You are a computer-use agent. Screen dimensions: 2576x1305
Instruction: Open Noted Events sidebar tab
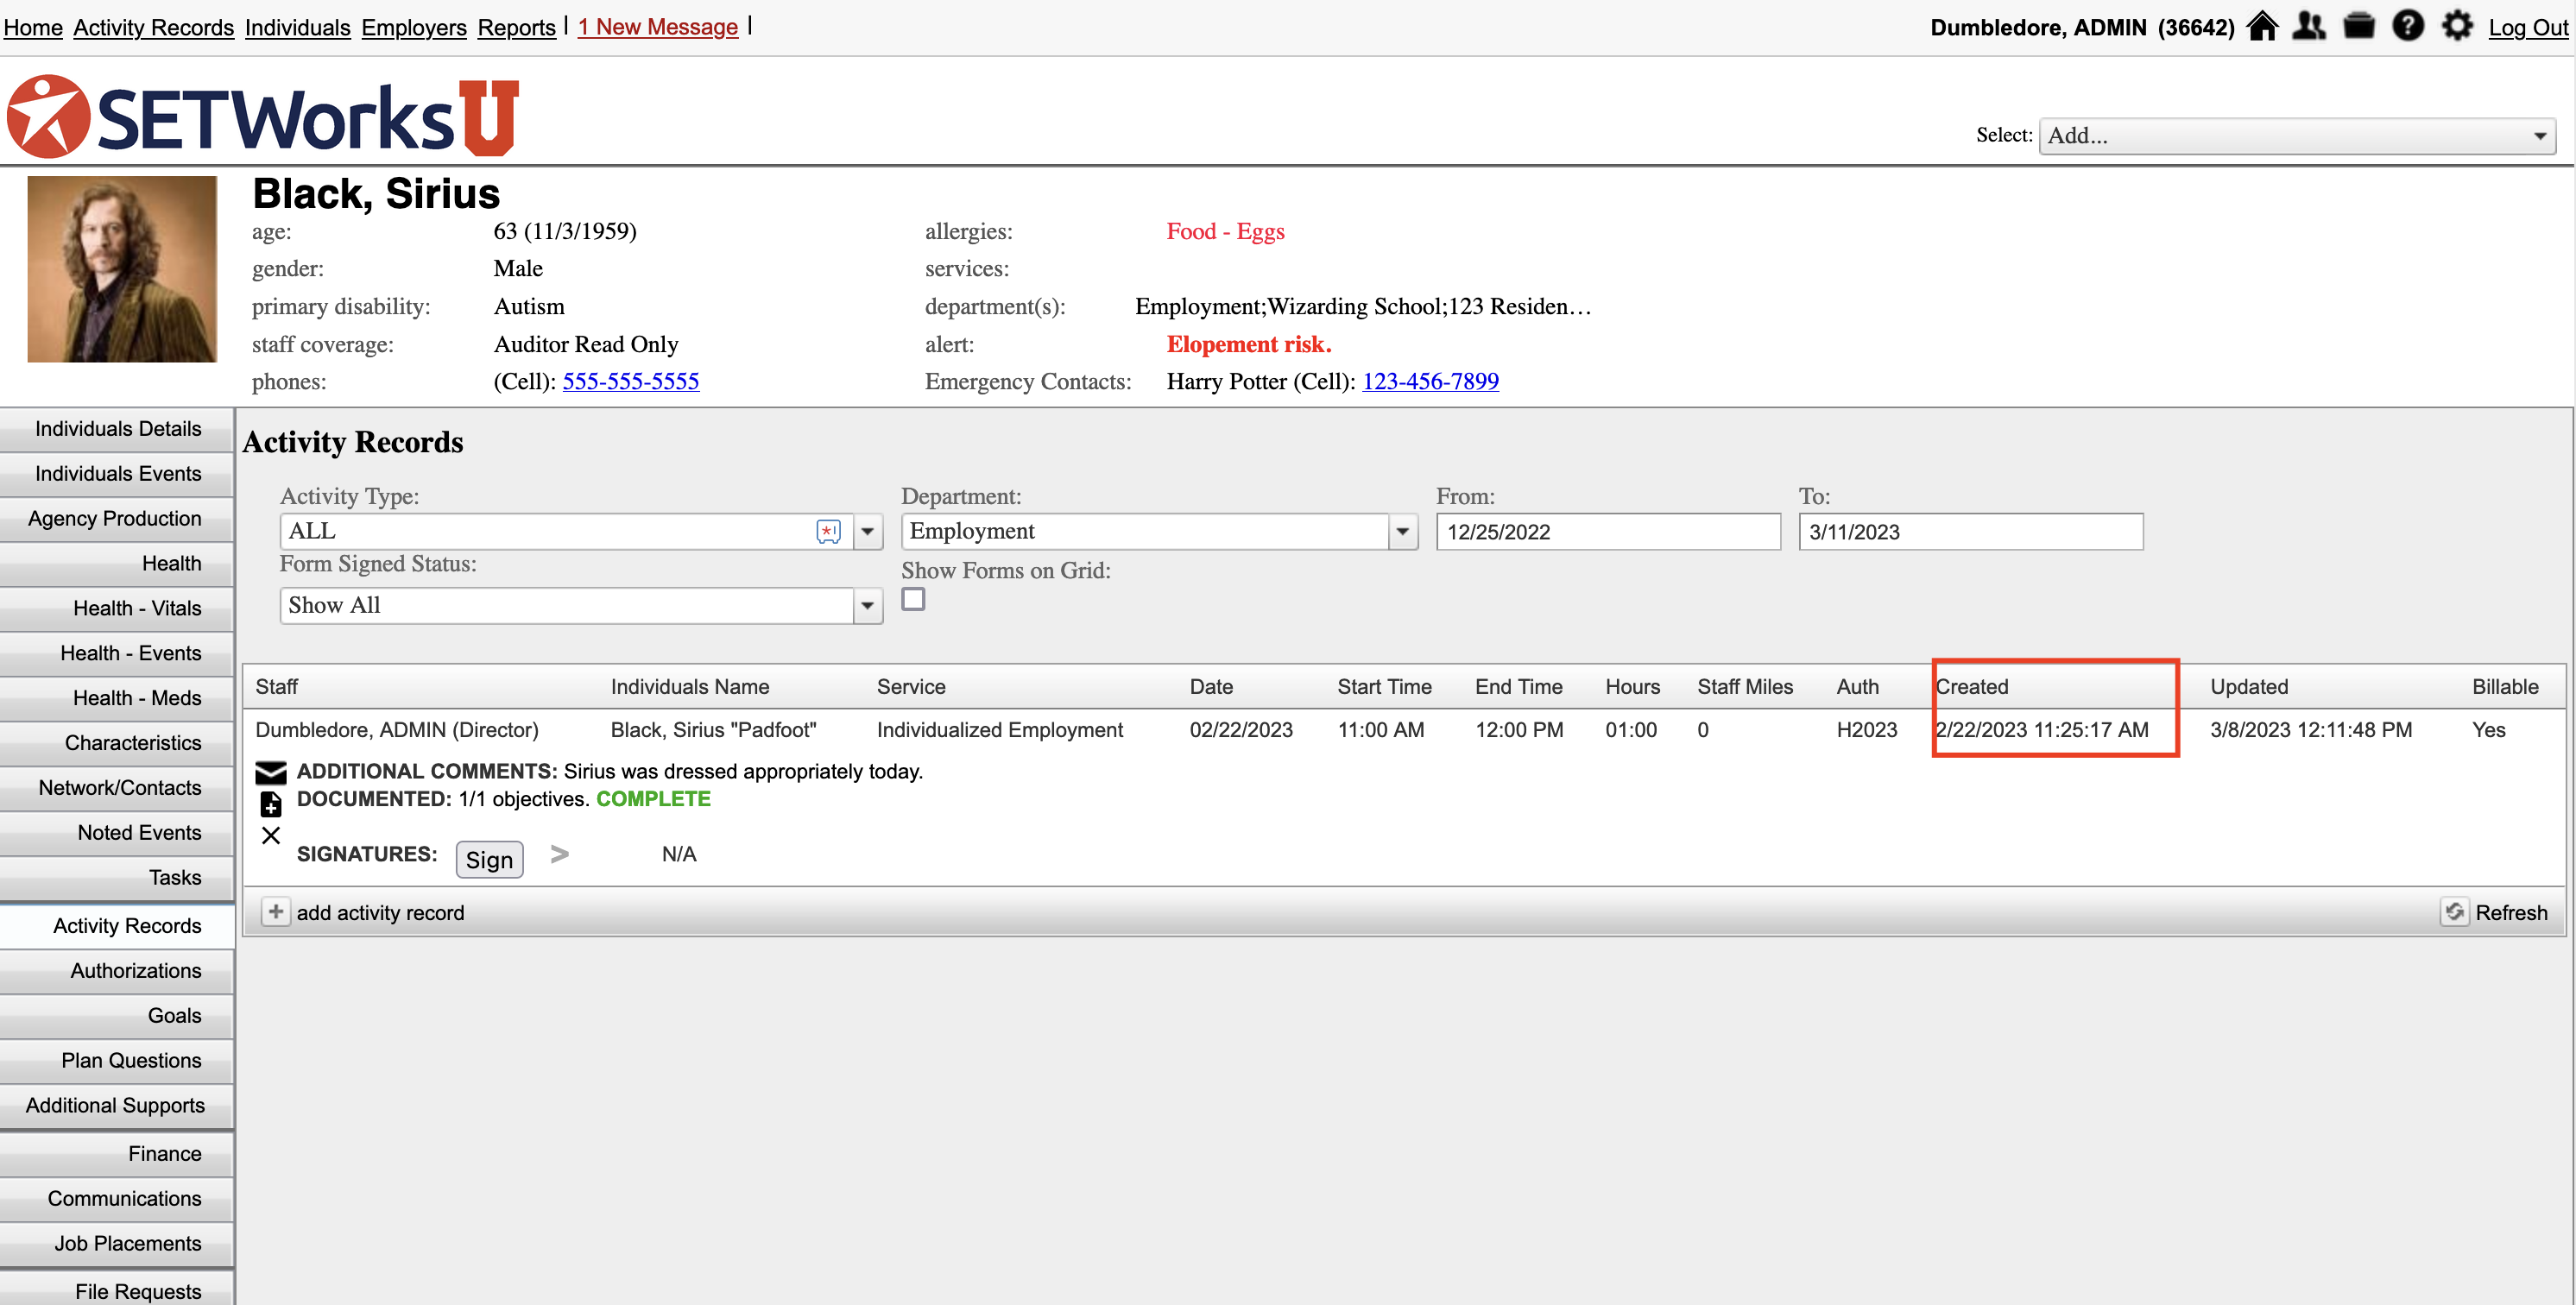coord(117,833)
